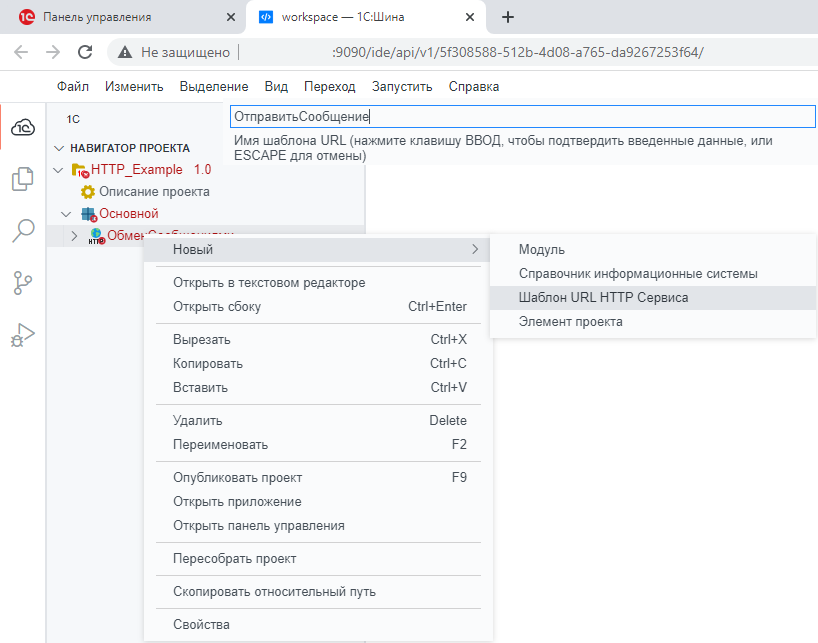
Task: Open the Run and Debug icon
Action: [22, 335]
